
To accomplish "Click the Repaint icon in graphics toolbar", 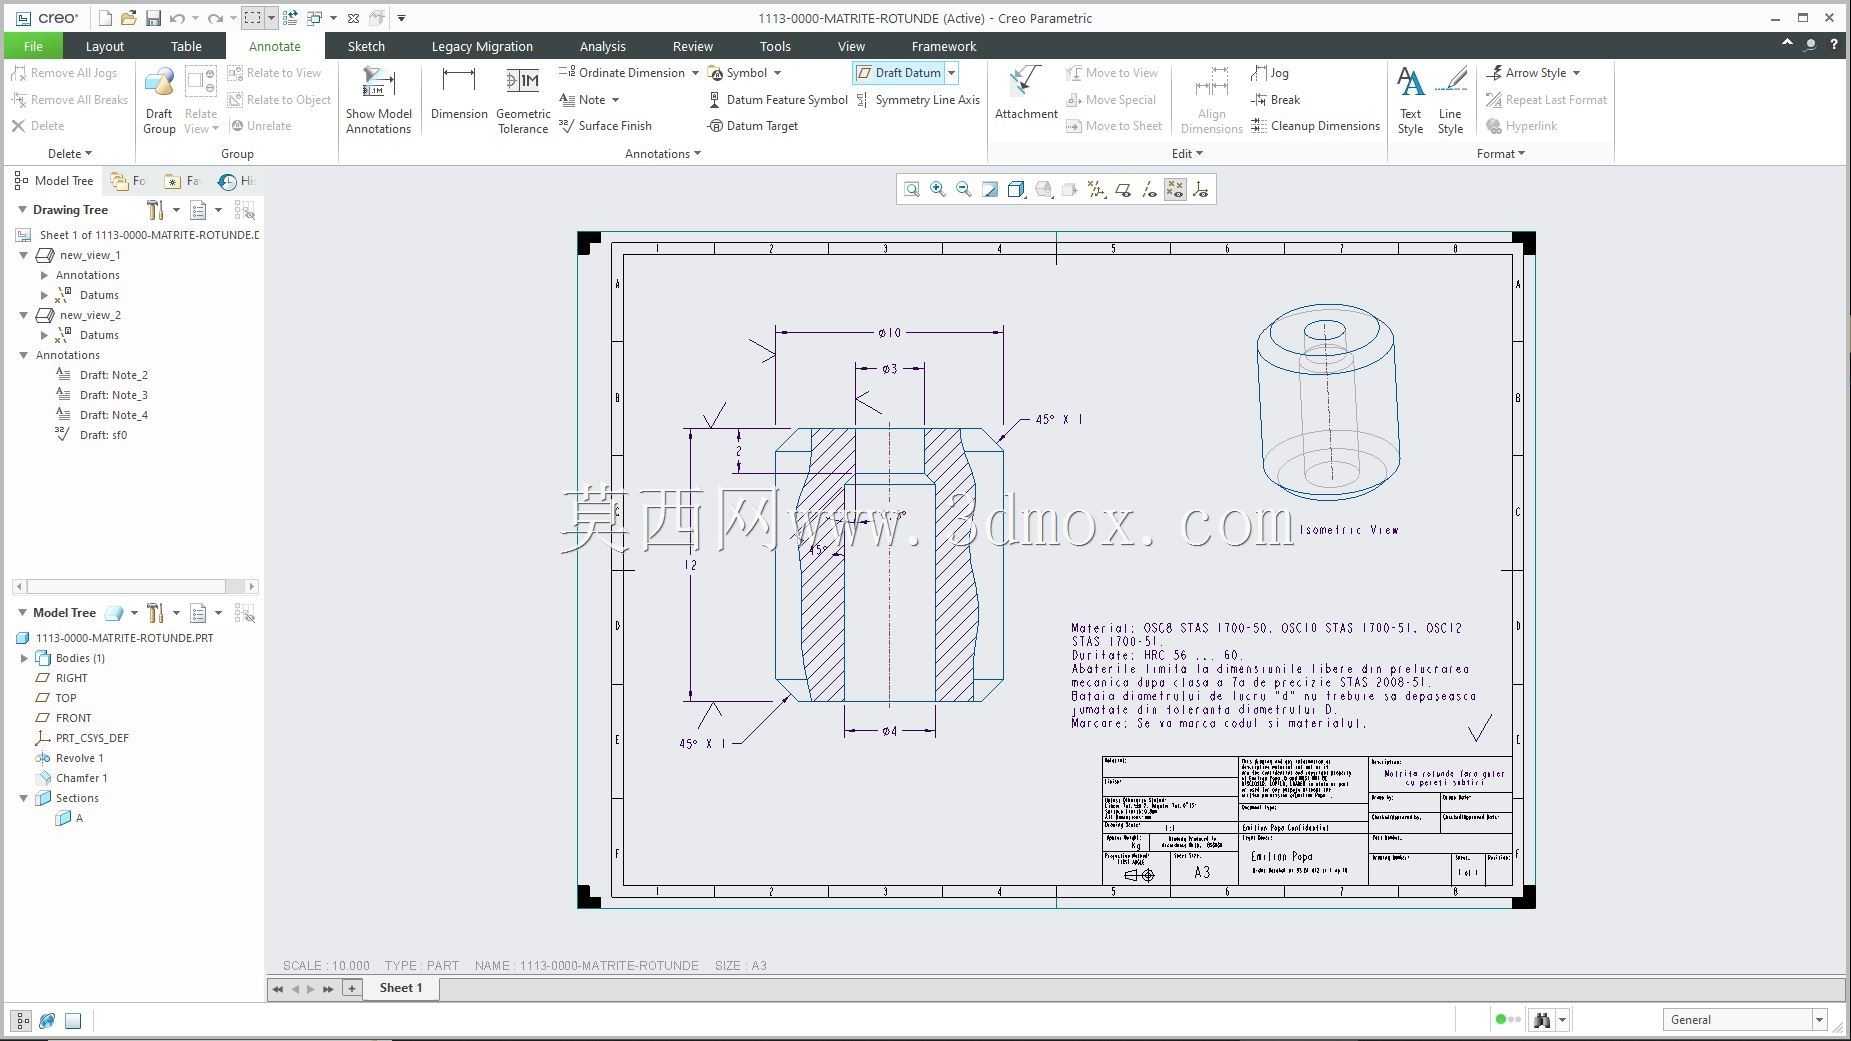I will point(990,190).
